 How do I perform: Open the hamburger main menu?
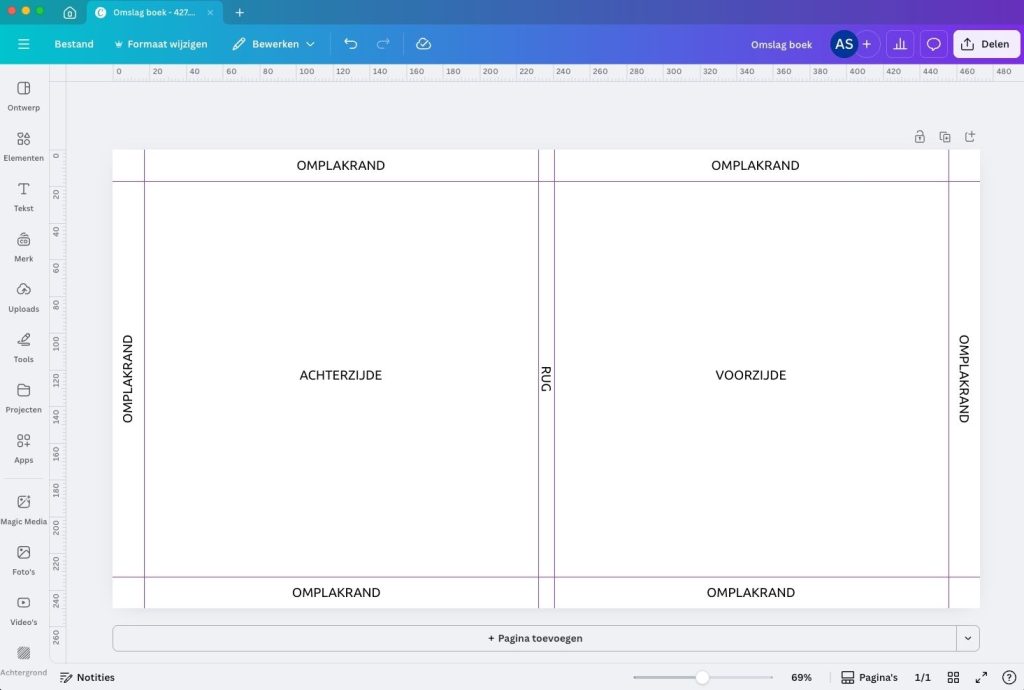[24, 44]
